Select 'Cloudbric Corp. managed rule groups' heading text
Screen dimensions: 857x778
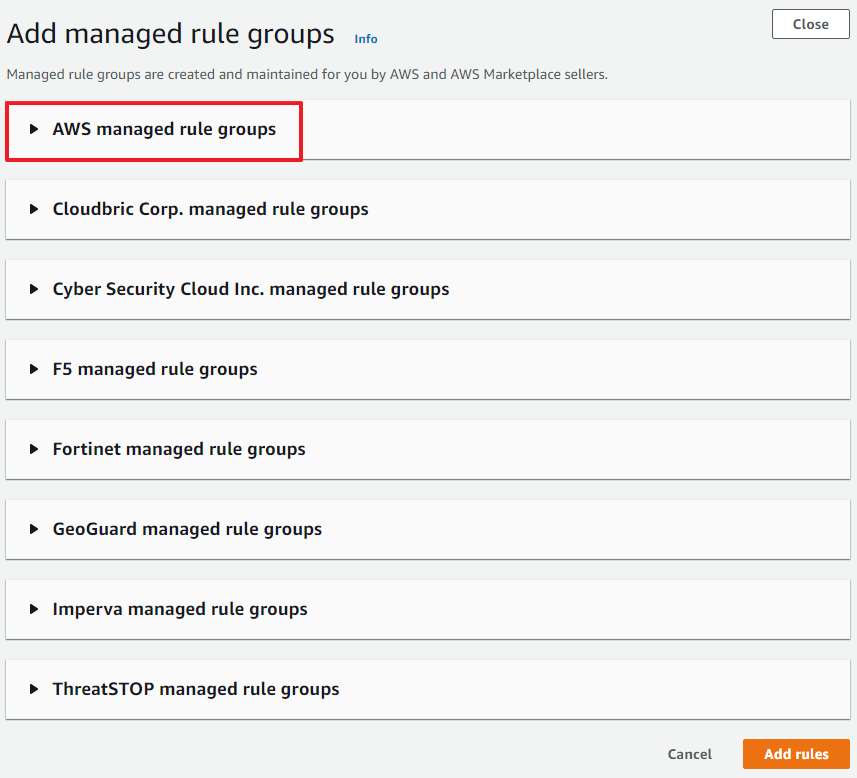coord(210,209)
